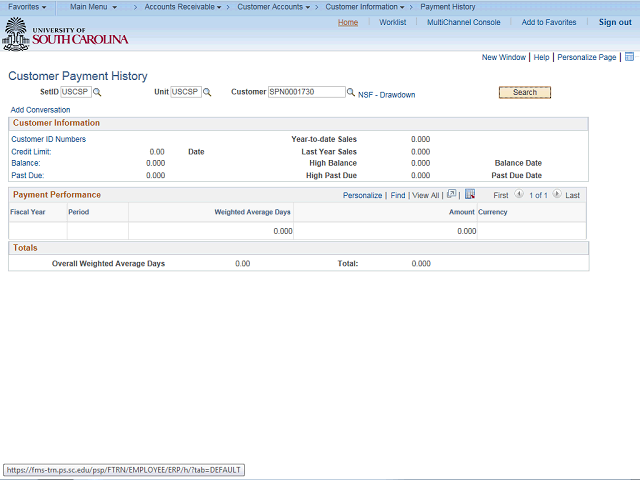Show next row arrow in Payment Performance
This screenshot has width=640, height=480.
[x=557, y=194]
